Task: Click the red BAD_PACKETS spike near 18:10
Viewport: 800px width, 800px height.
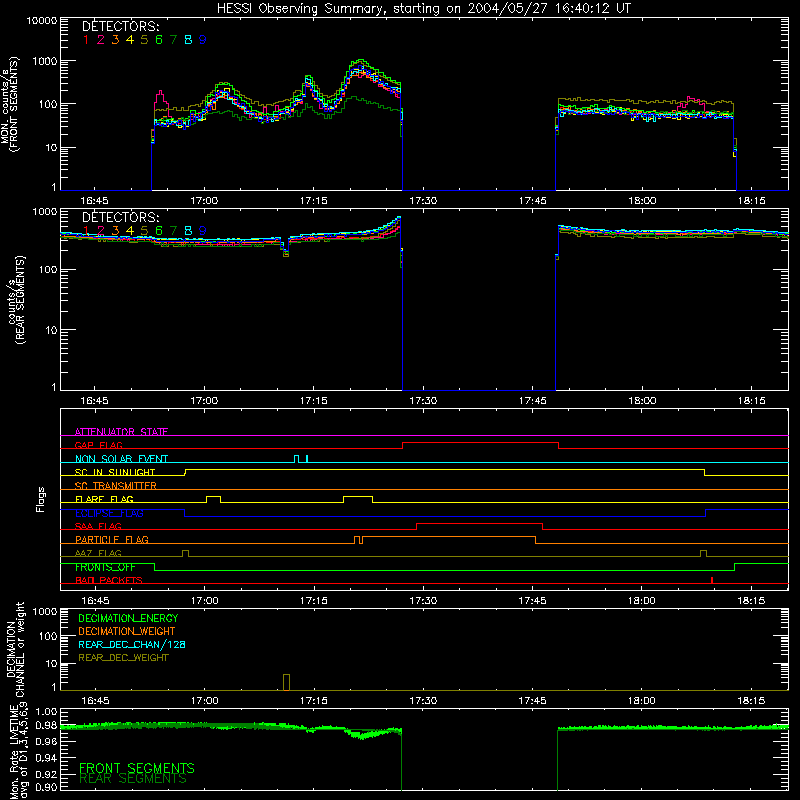Action: coord(712,580)
